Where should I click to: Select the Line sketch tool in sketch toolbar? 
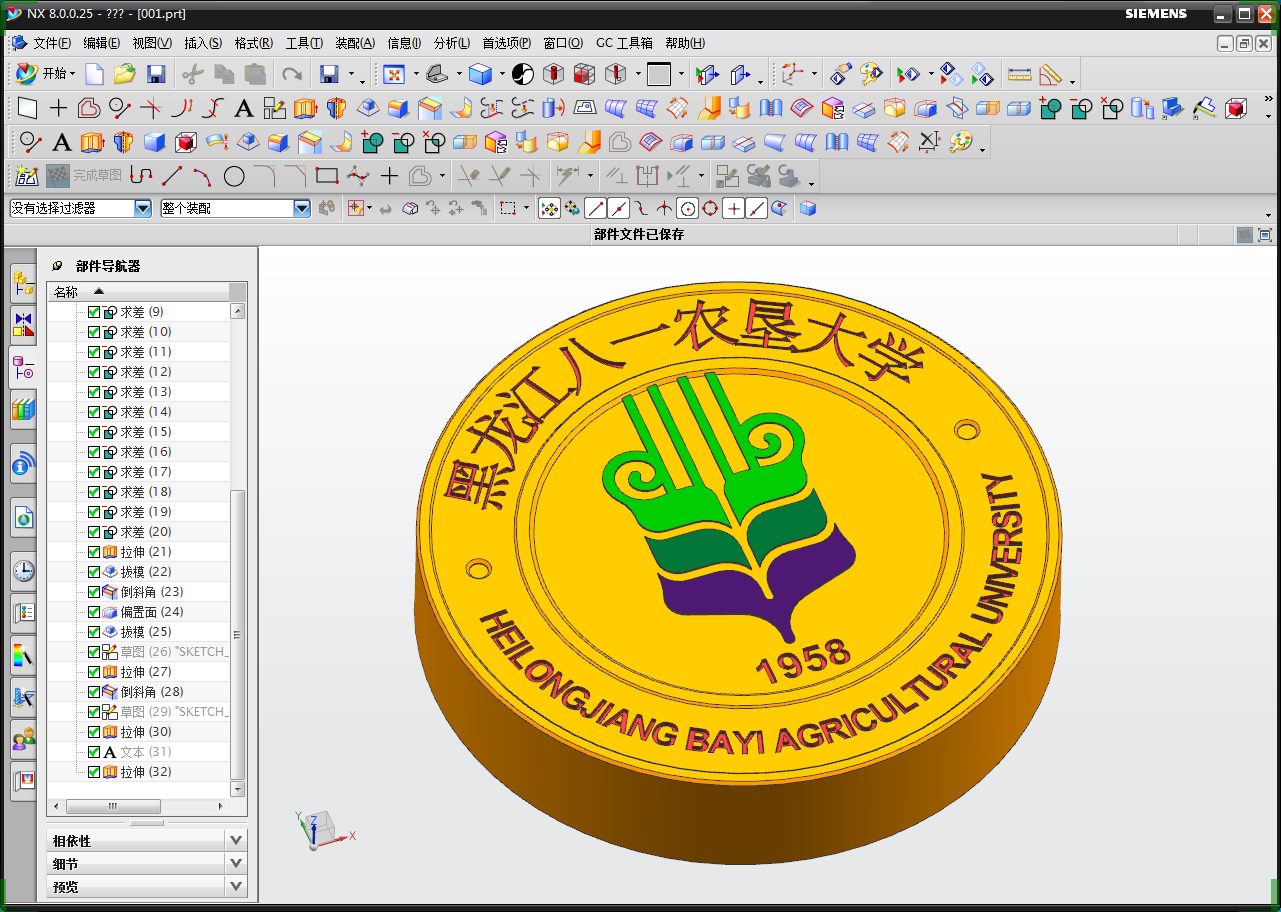(172, 177)
